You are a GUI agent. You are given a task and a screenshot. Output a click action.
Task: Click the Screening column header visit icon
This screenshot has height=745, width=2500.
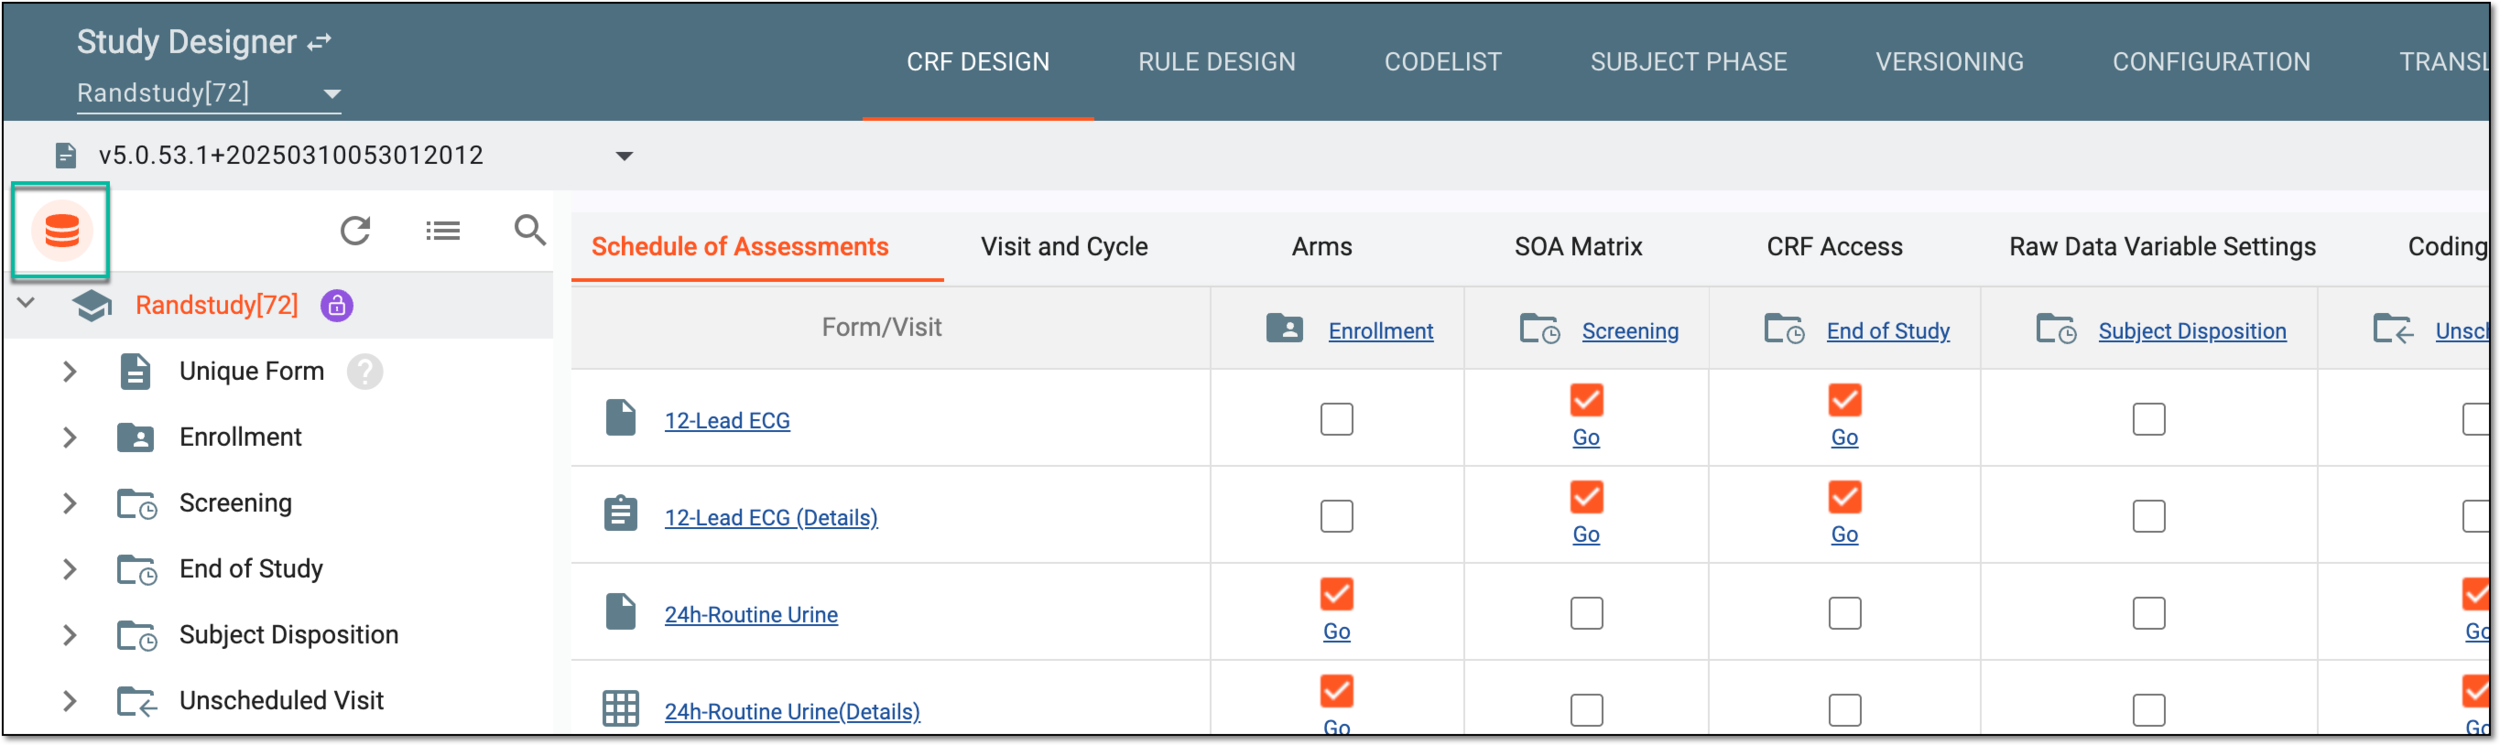click(x=1539, y=328)
